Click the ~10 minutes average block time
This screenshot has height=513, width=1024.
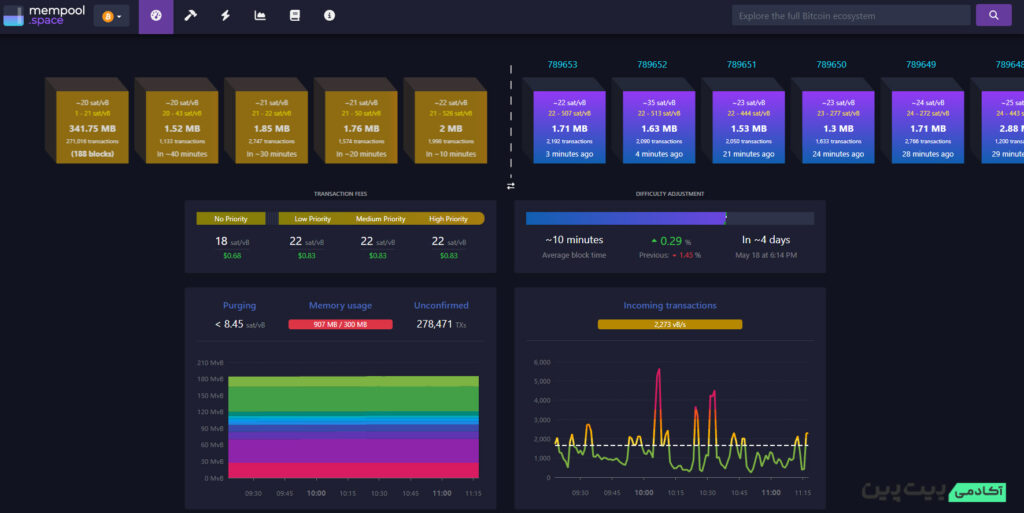574,240
